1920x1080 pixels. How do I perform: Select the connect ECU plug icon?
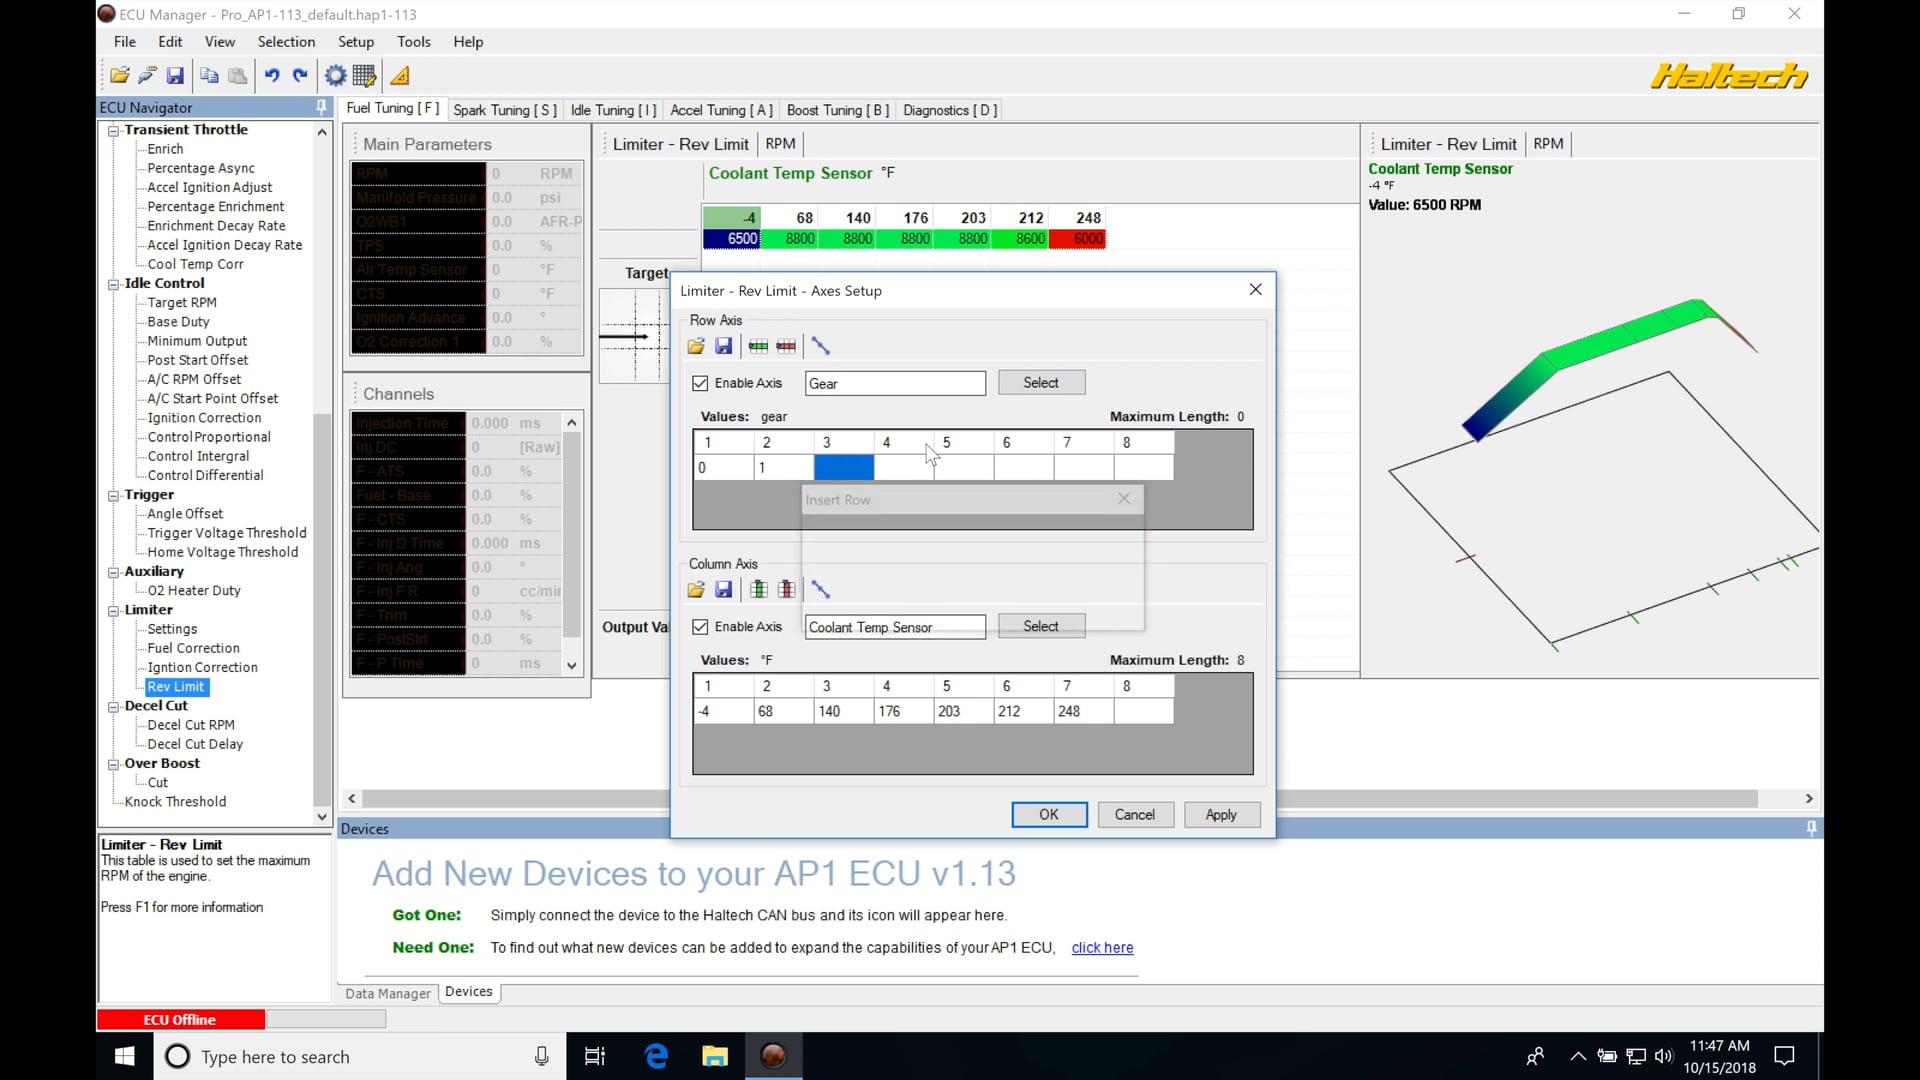coord(147,75)
